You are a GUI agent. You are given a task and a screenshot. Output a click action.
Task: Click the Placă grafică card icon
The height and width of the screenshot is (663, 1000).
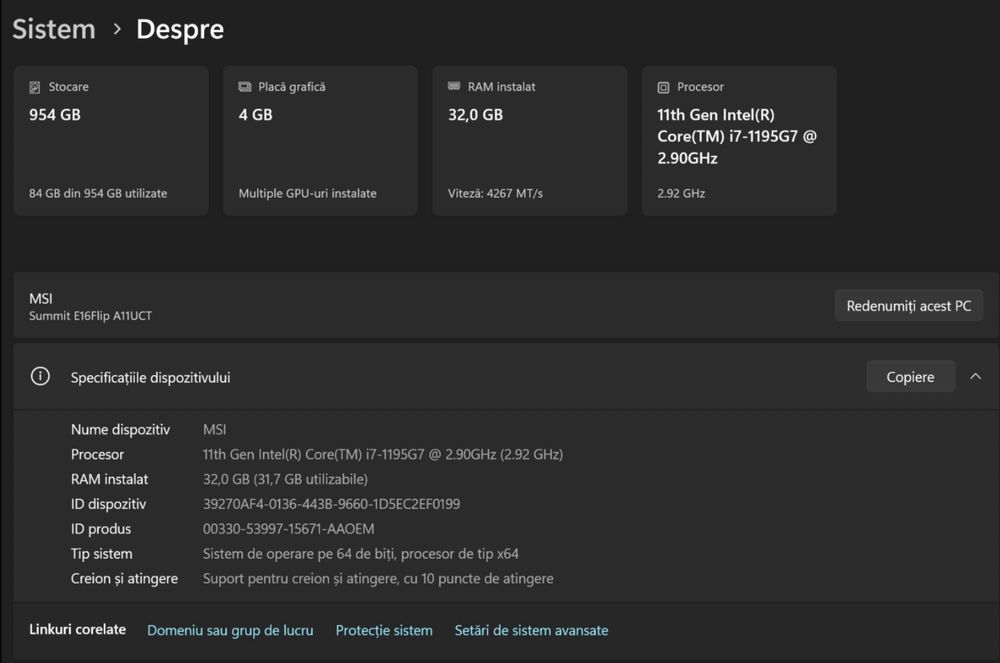(245, 87)
